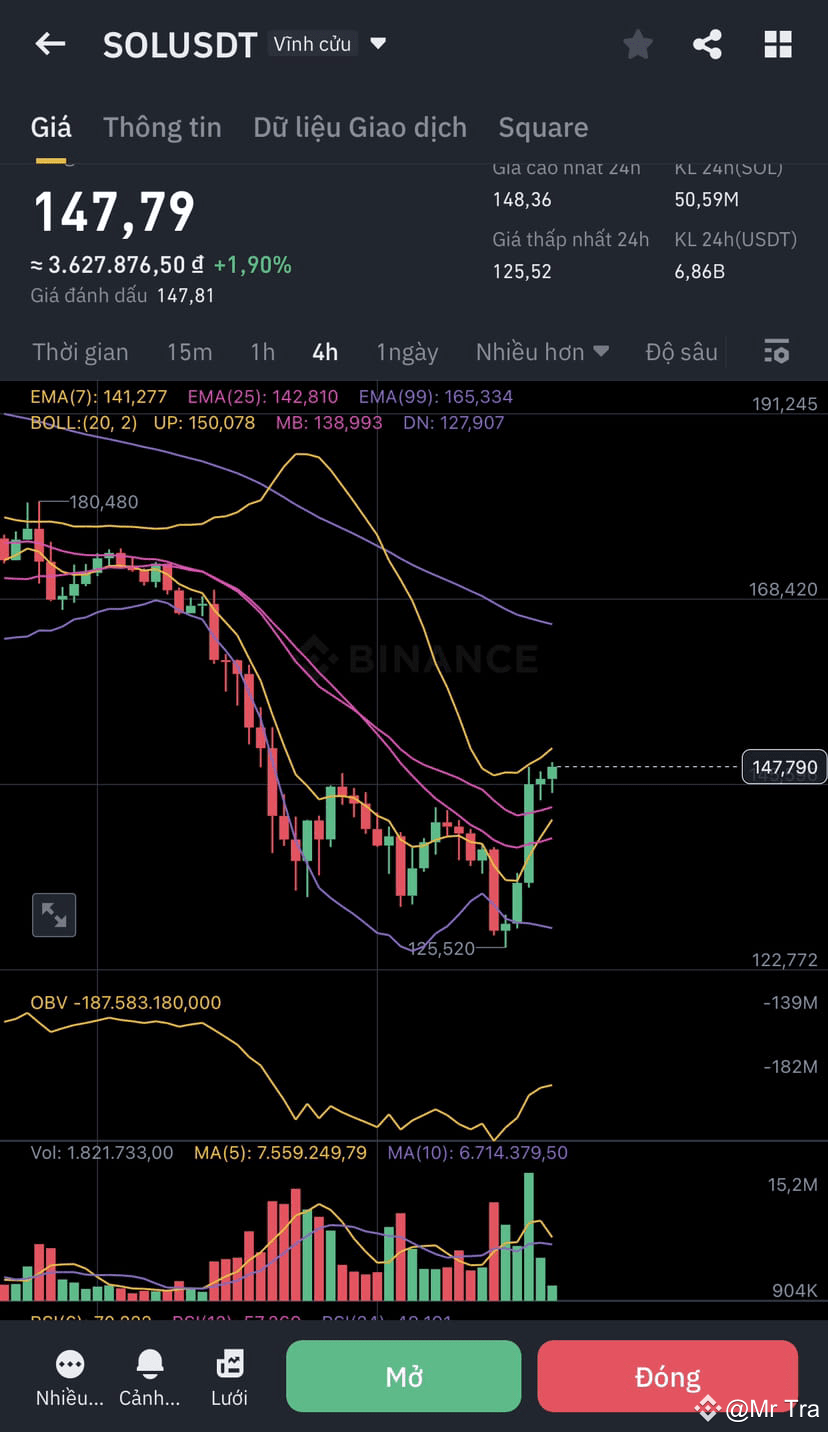Select the Dữ liệu Giao dịch tab
828x1432 pixels.
pos(360,127)
